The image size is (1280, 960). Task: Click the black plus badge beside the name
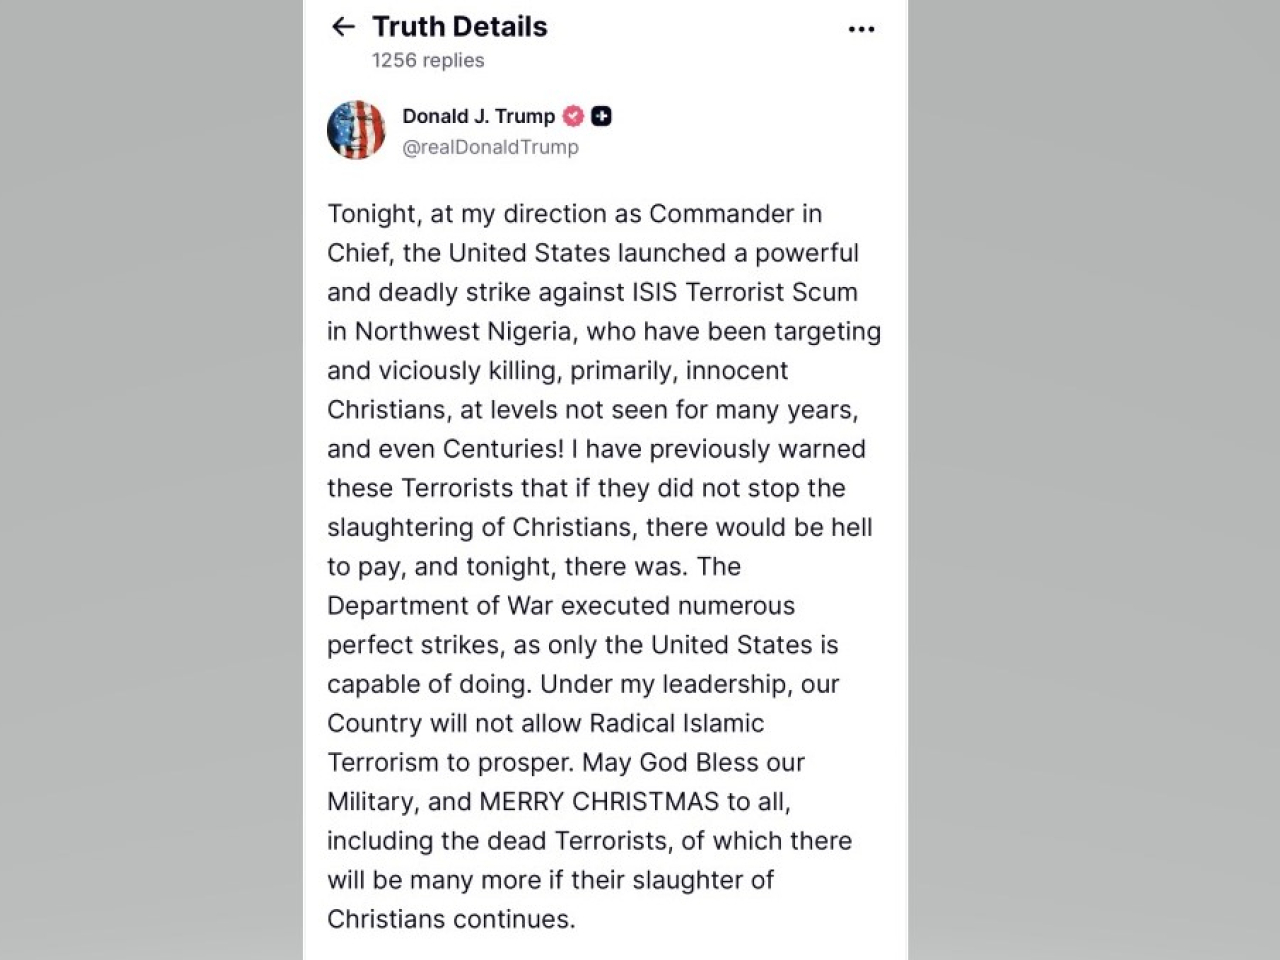(x=601, y=116)
